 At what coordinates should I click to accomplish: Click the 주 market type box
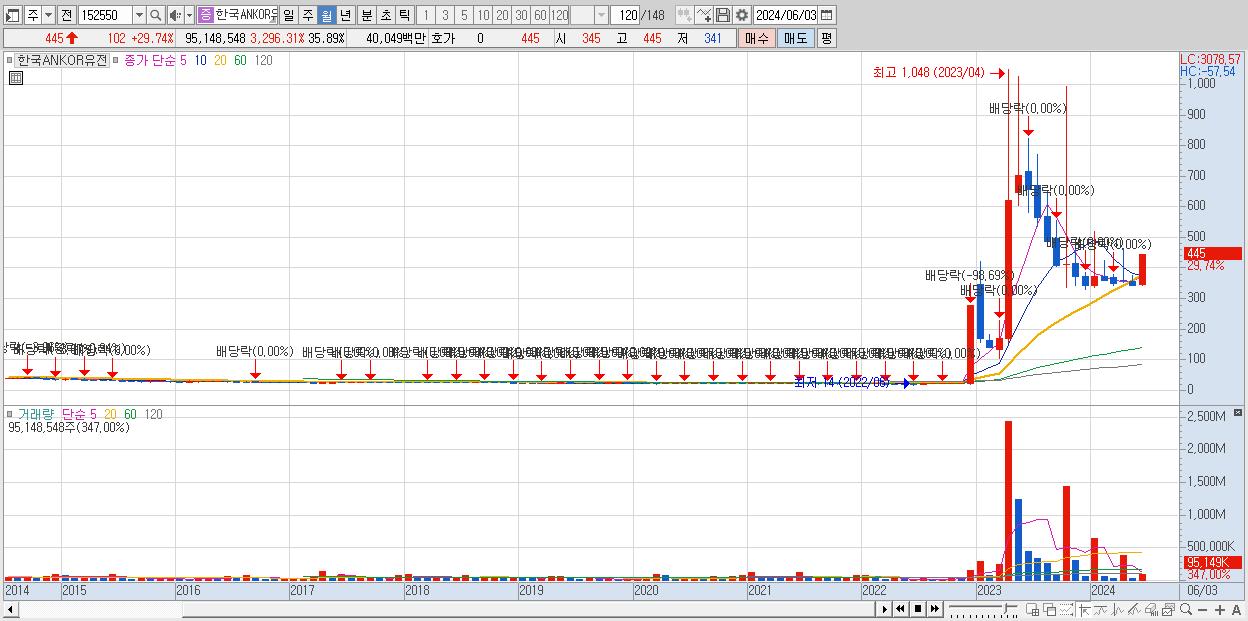tap(33, 15)
